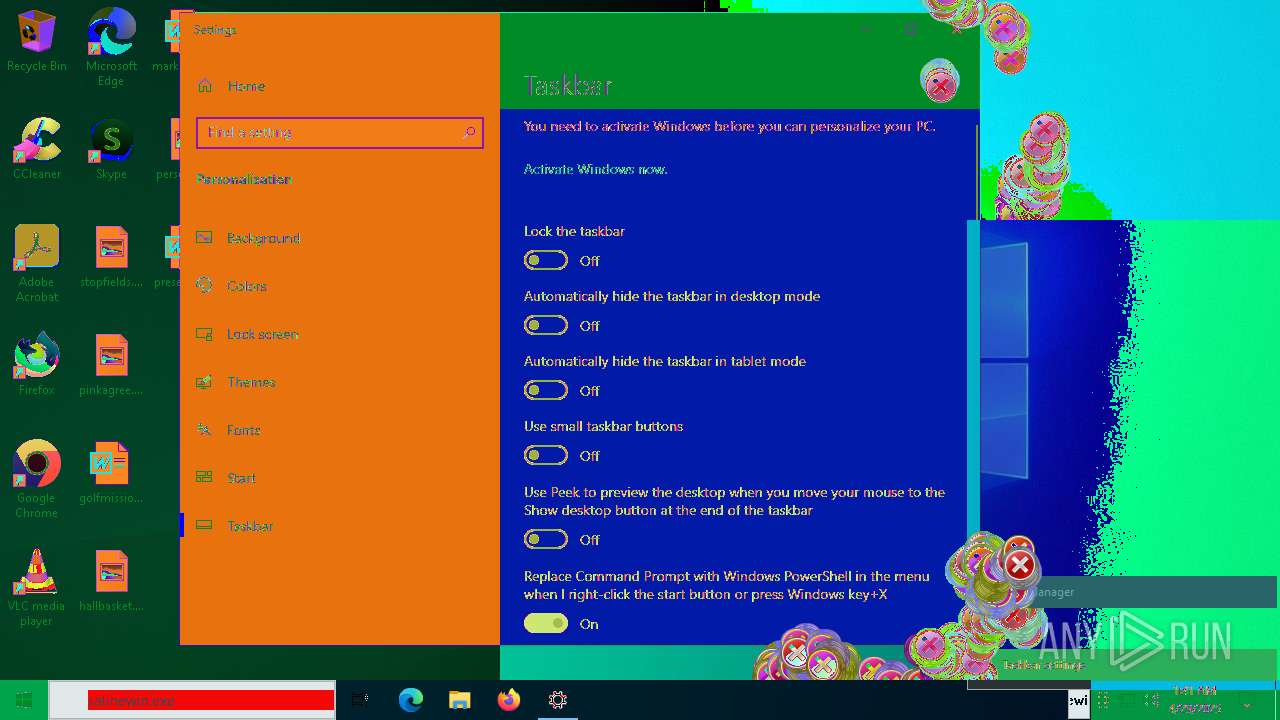Open Firefox from the taskbar
The image size is (1280, 720).
point(508,700)
